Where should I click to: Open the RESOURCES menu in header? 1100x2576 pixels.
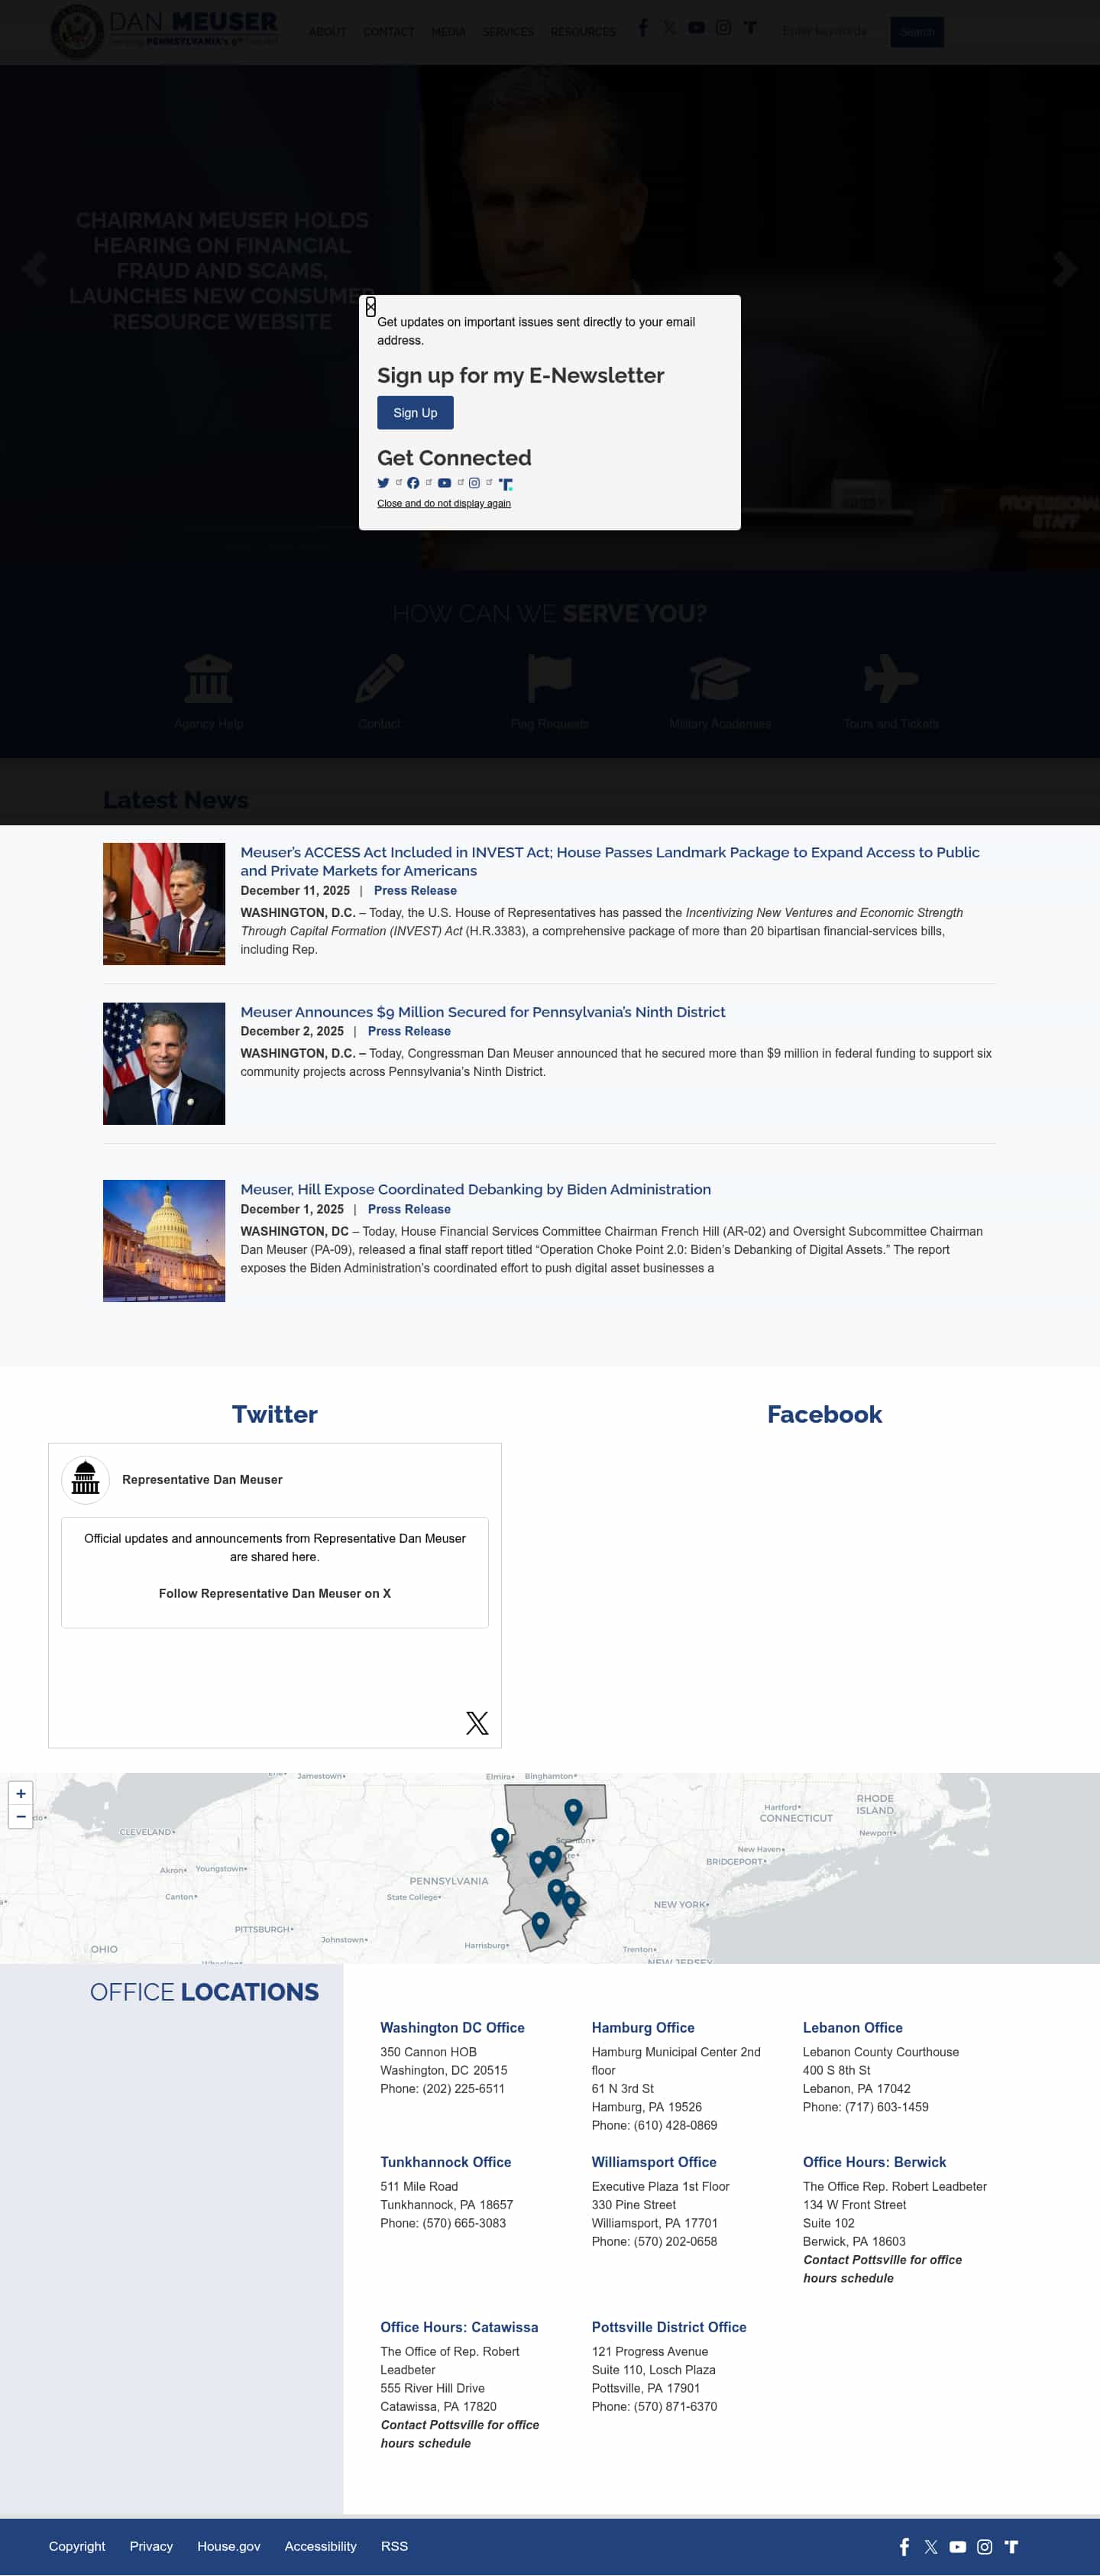[583, 32]
